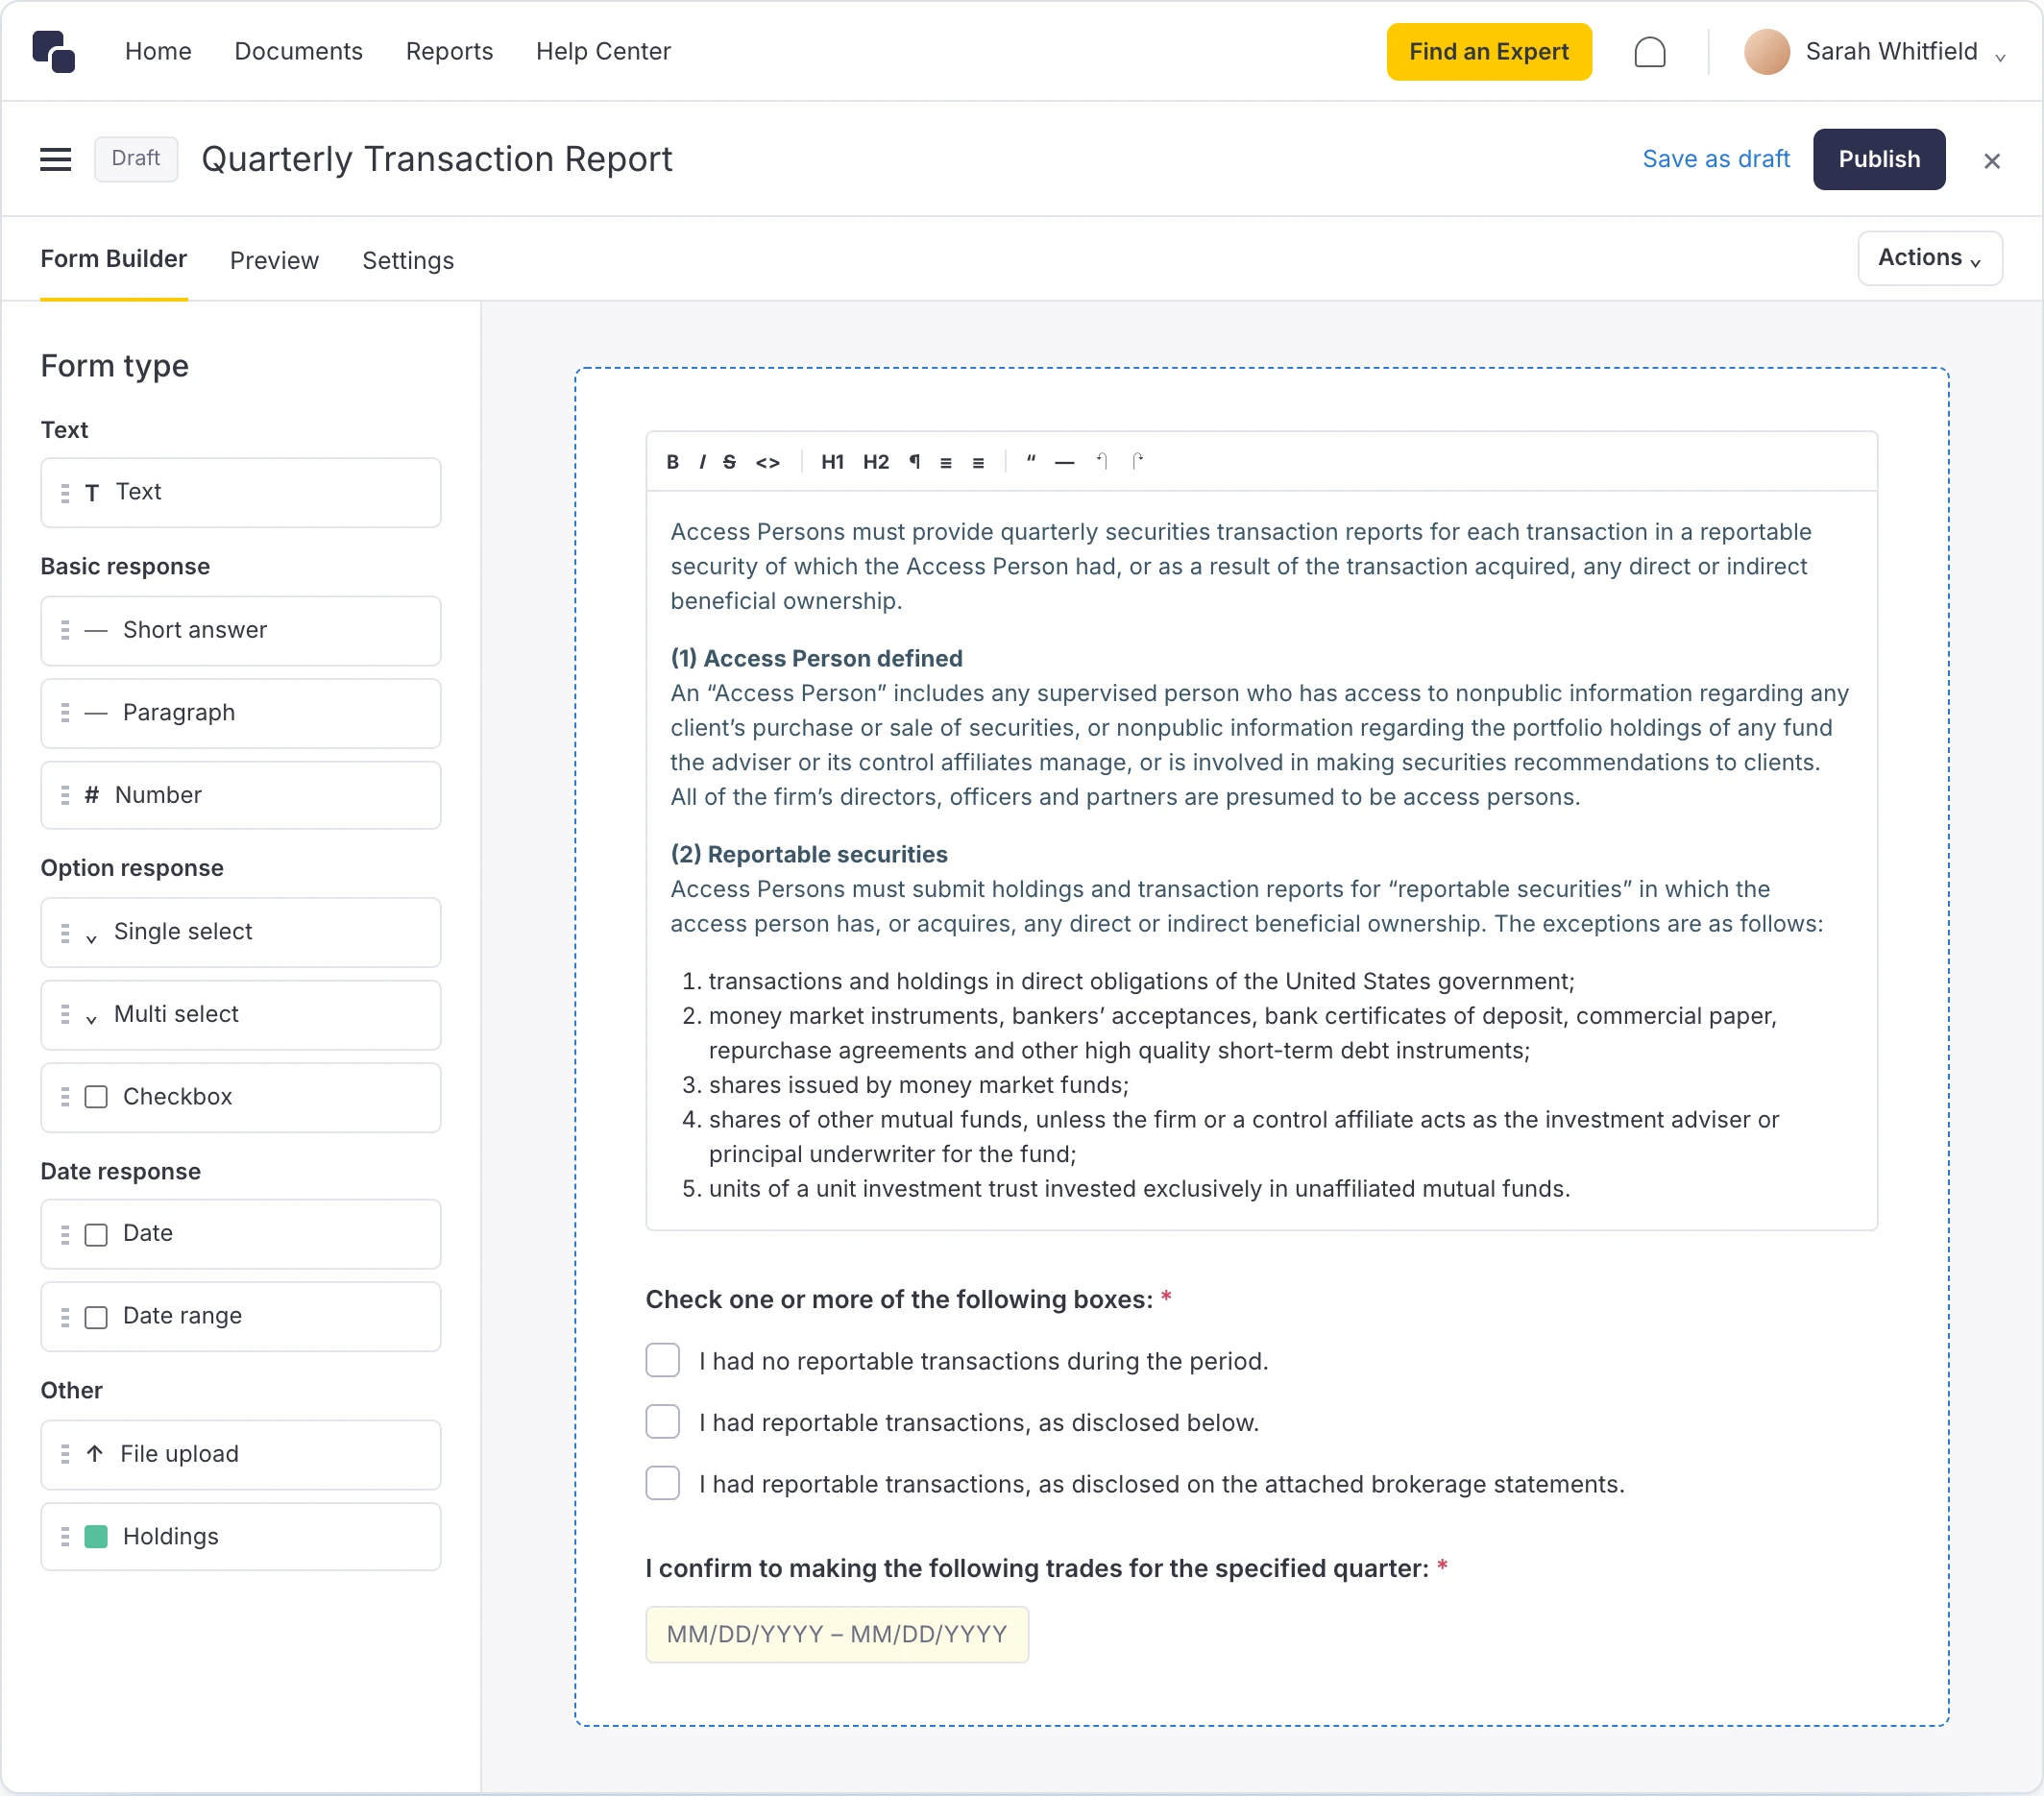Viewport: 2044px width, 1796px height.
Task: Apply strikethrough formatting in the editor
Action: [x=729, y=462]
